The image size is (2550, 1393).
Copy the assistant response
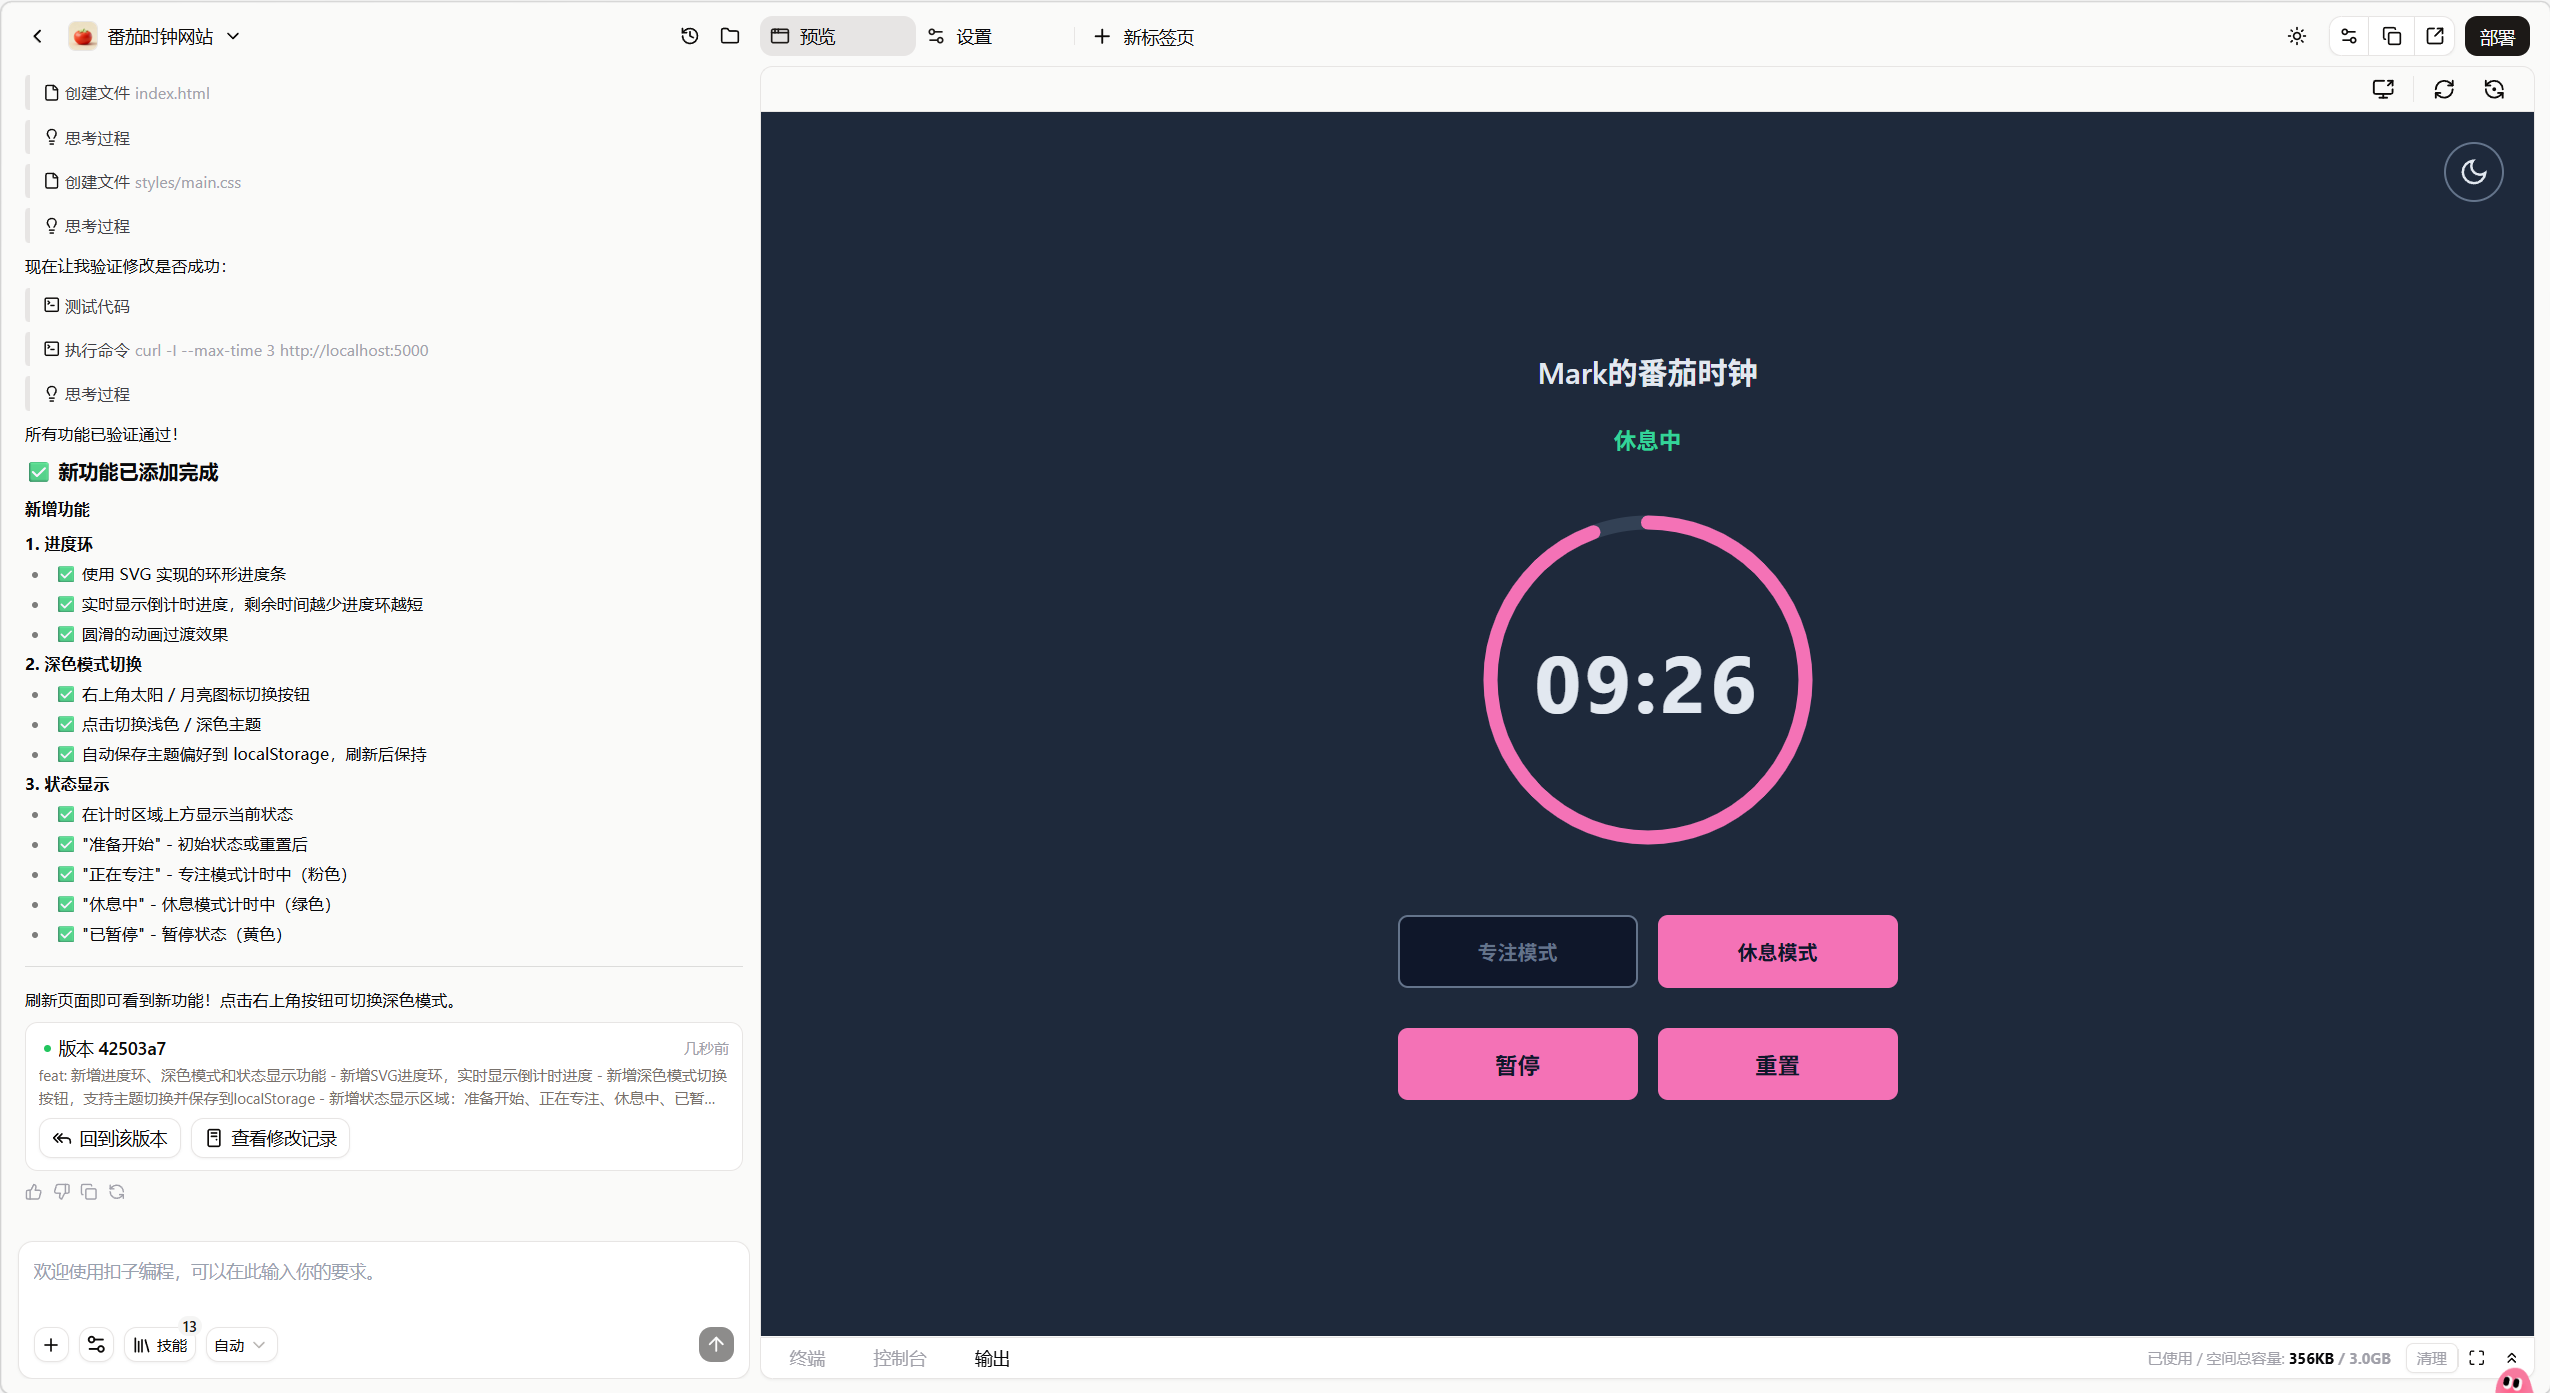pyautogui.click(x=89, y=1192)
